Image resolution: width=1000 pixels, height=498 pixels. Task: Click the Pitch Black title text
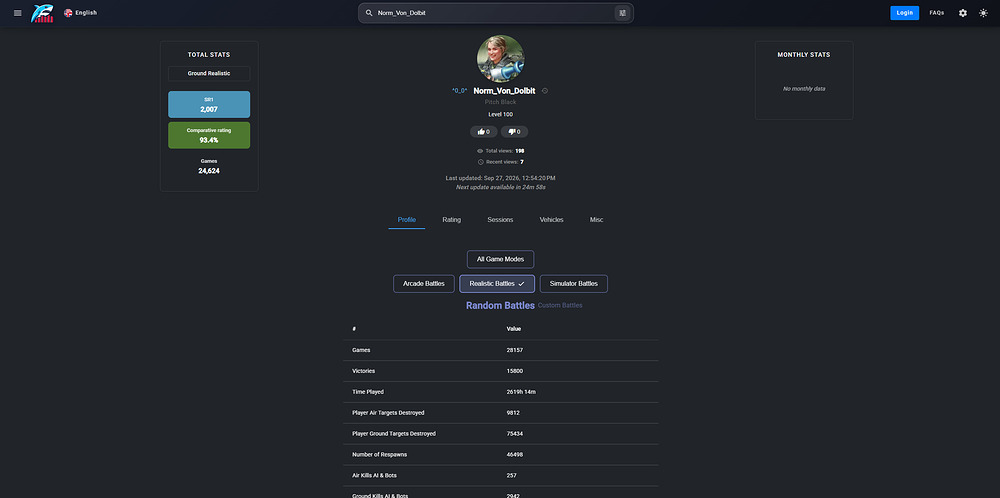point(501,102)
